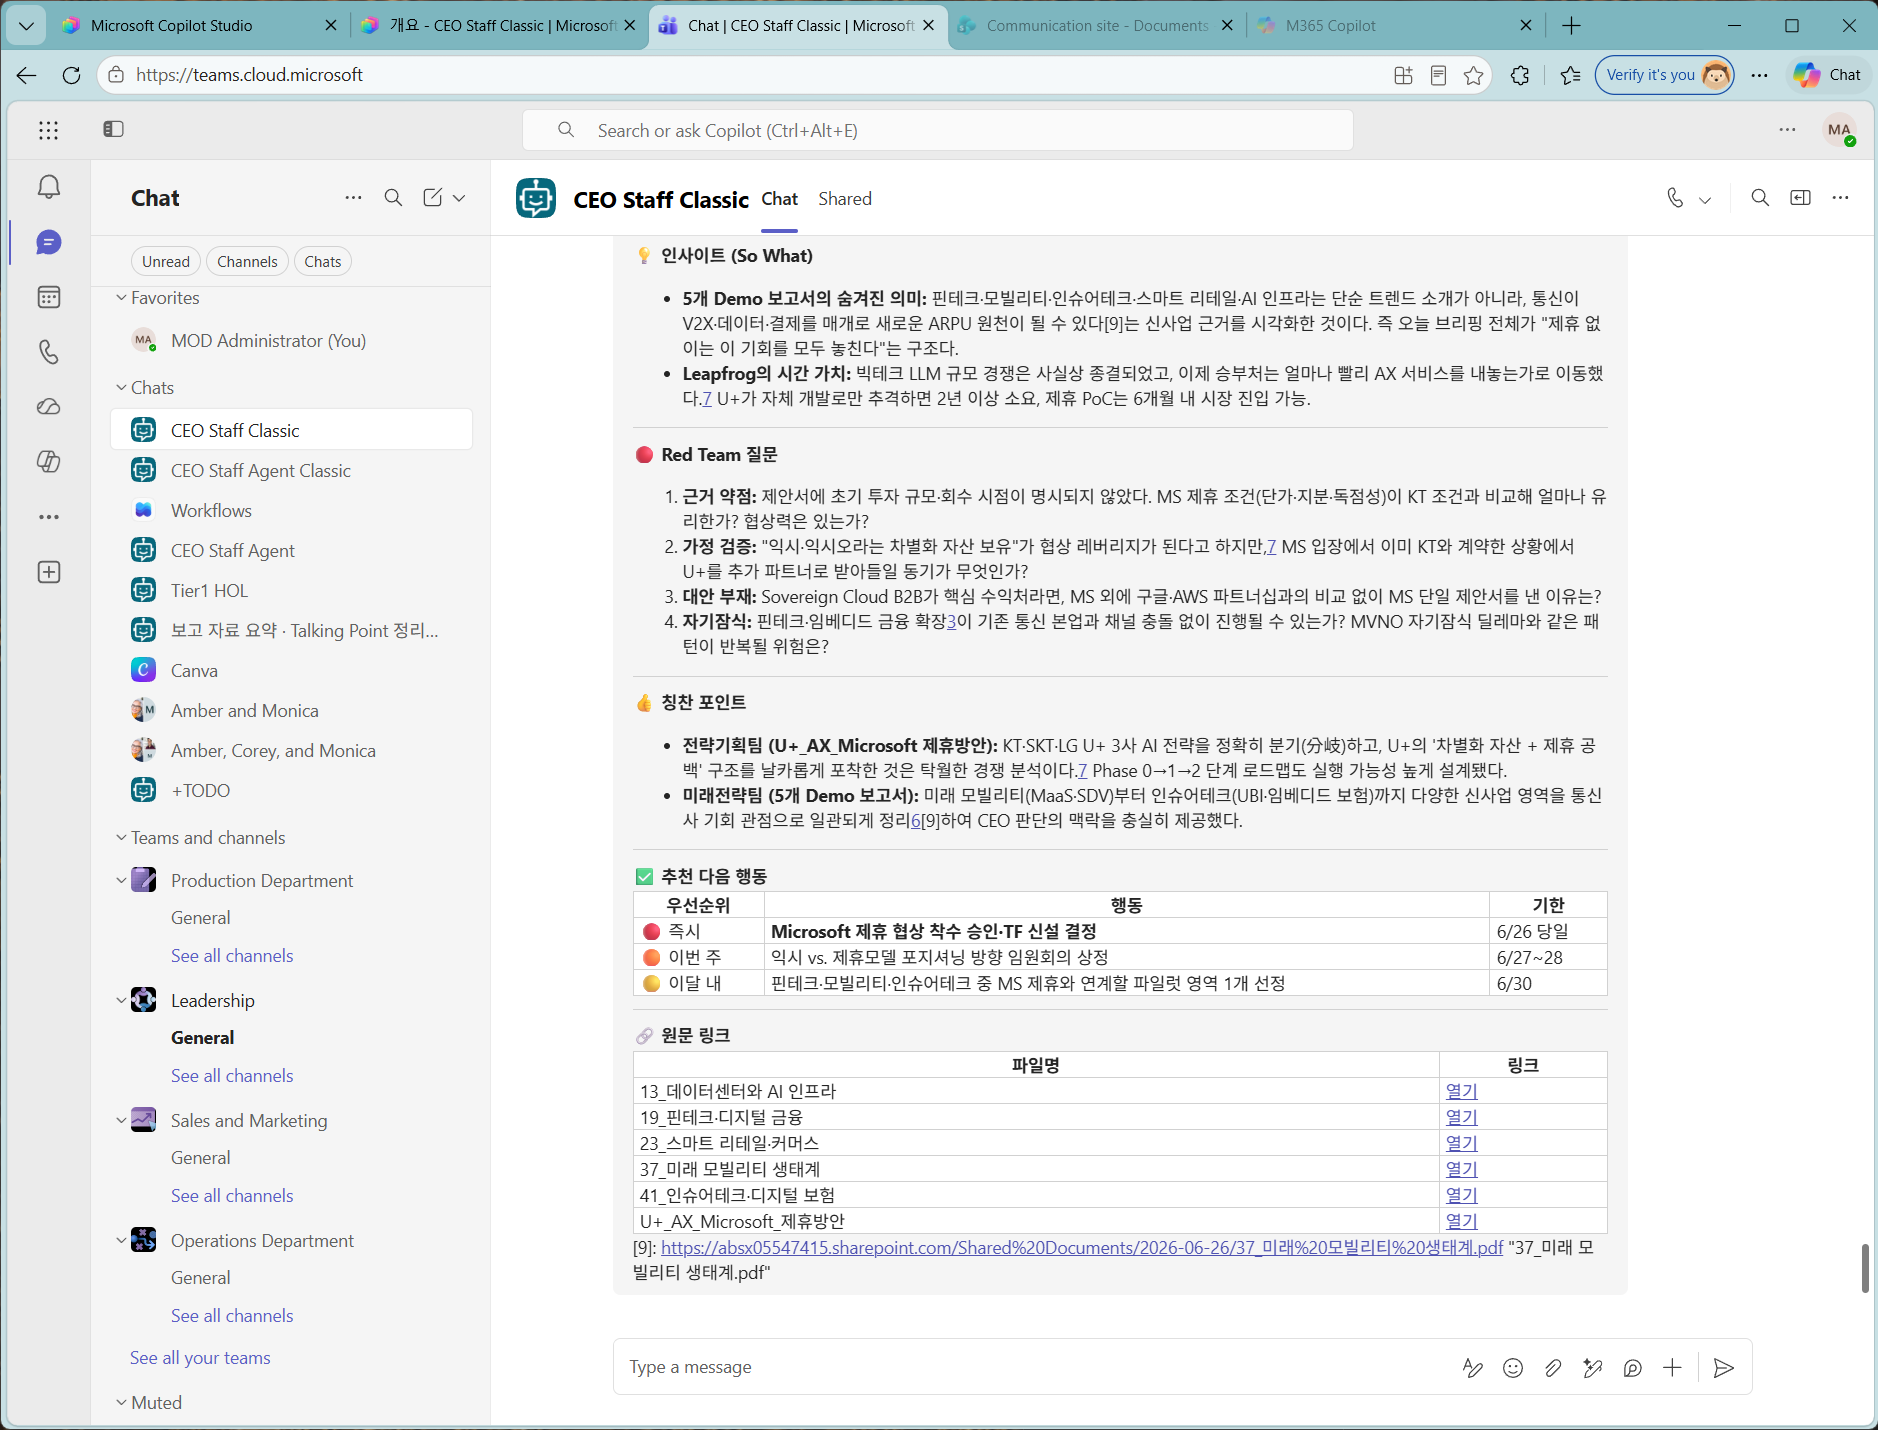Open the Activity bell icon
1878x1430 pixels.
(x=48, y=188)
